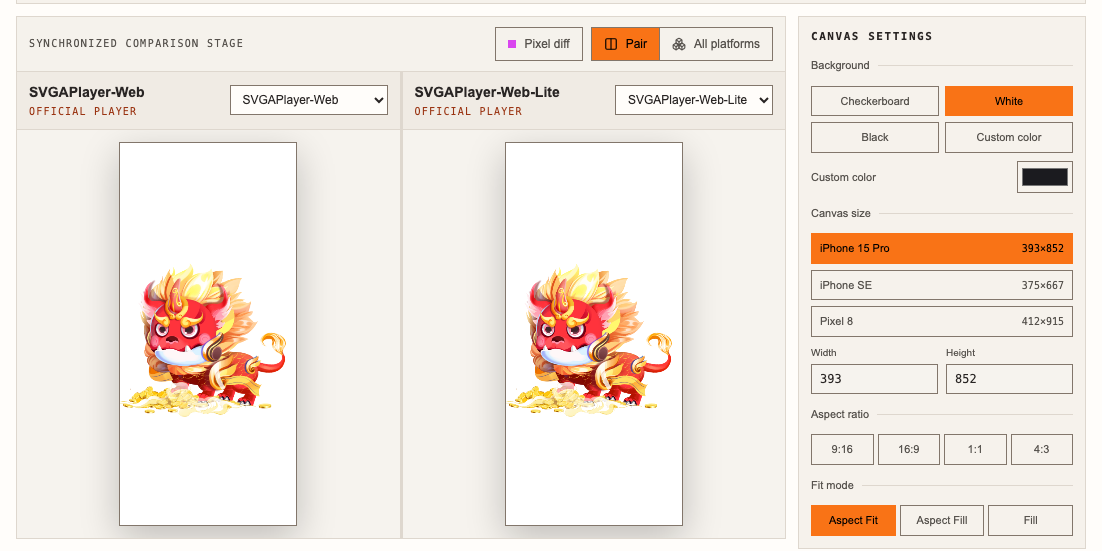Toggle the Pixel diff button

coord(540,44)
